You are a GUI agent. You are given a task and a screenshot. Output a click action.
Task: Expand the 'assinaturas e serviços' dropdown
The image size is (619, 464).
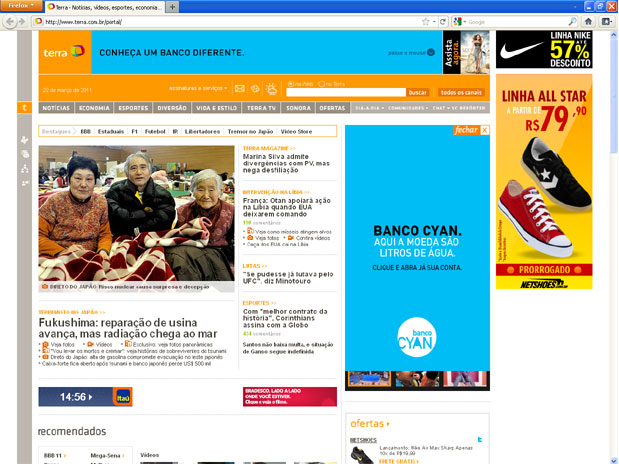tap(198, 88)
